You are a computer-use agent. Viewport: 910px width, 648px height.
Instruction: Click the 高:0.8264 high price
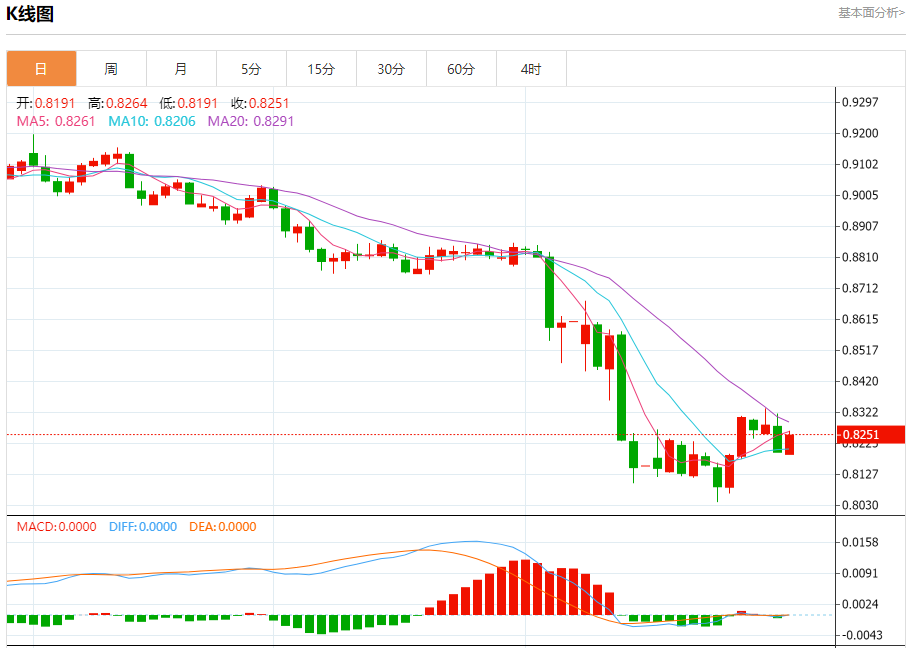click(118, 103)
